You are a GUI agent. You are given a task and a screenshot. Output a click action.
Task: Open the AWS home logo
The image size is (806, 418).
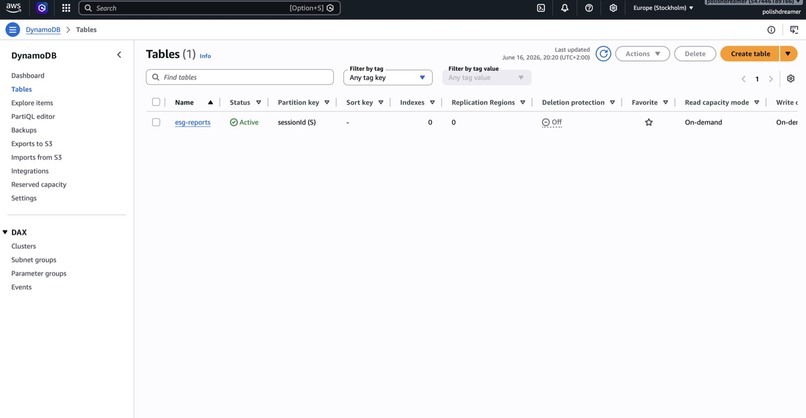pos(13,8)
